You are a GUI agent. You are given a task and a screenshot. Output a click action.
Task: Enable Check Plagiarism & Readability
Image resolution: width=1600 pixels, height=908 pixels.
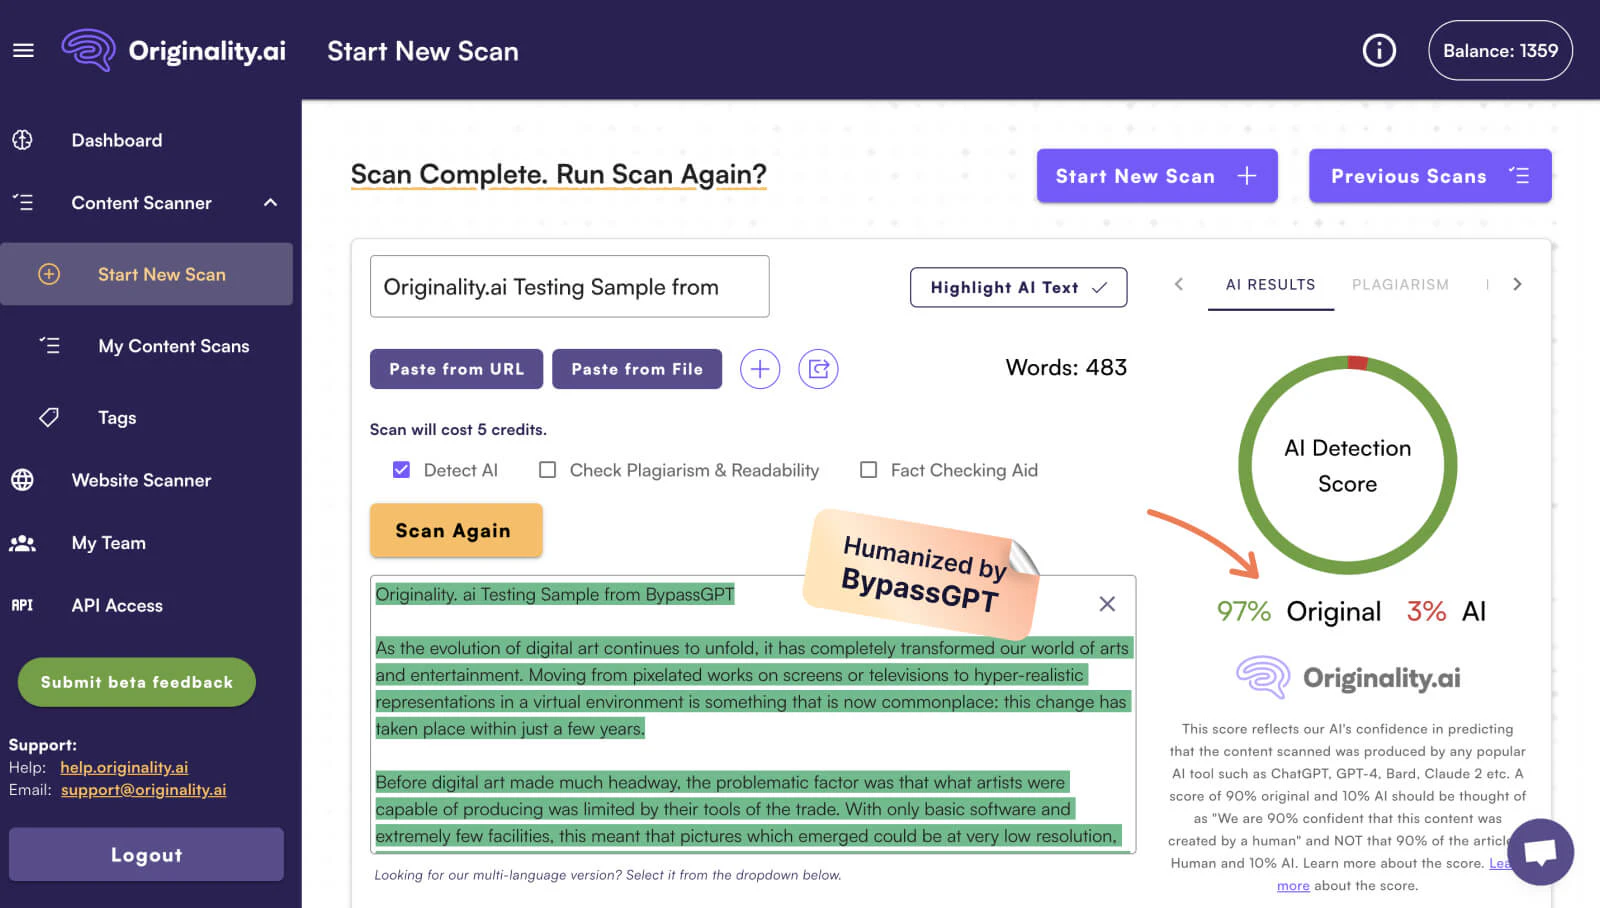coord(547,469)
